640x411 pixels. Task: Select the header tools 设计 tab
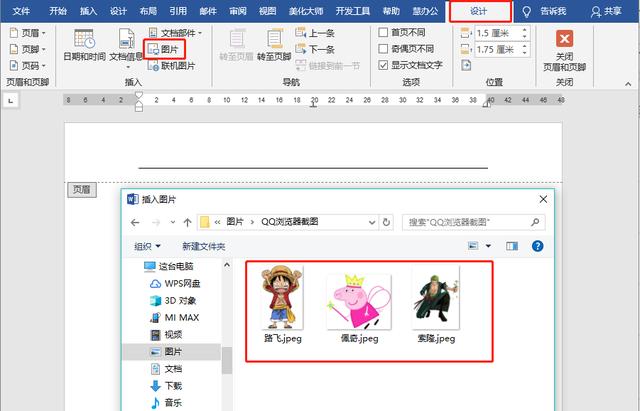tap(479, 11)
